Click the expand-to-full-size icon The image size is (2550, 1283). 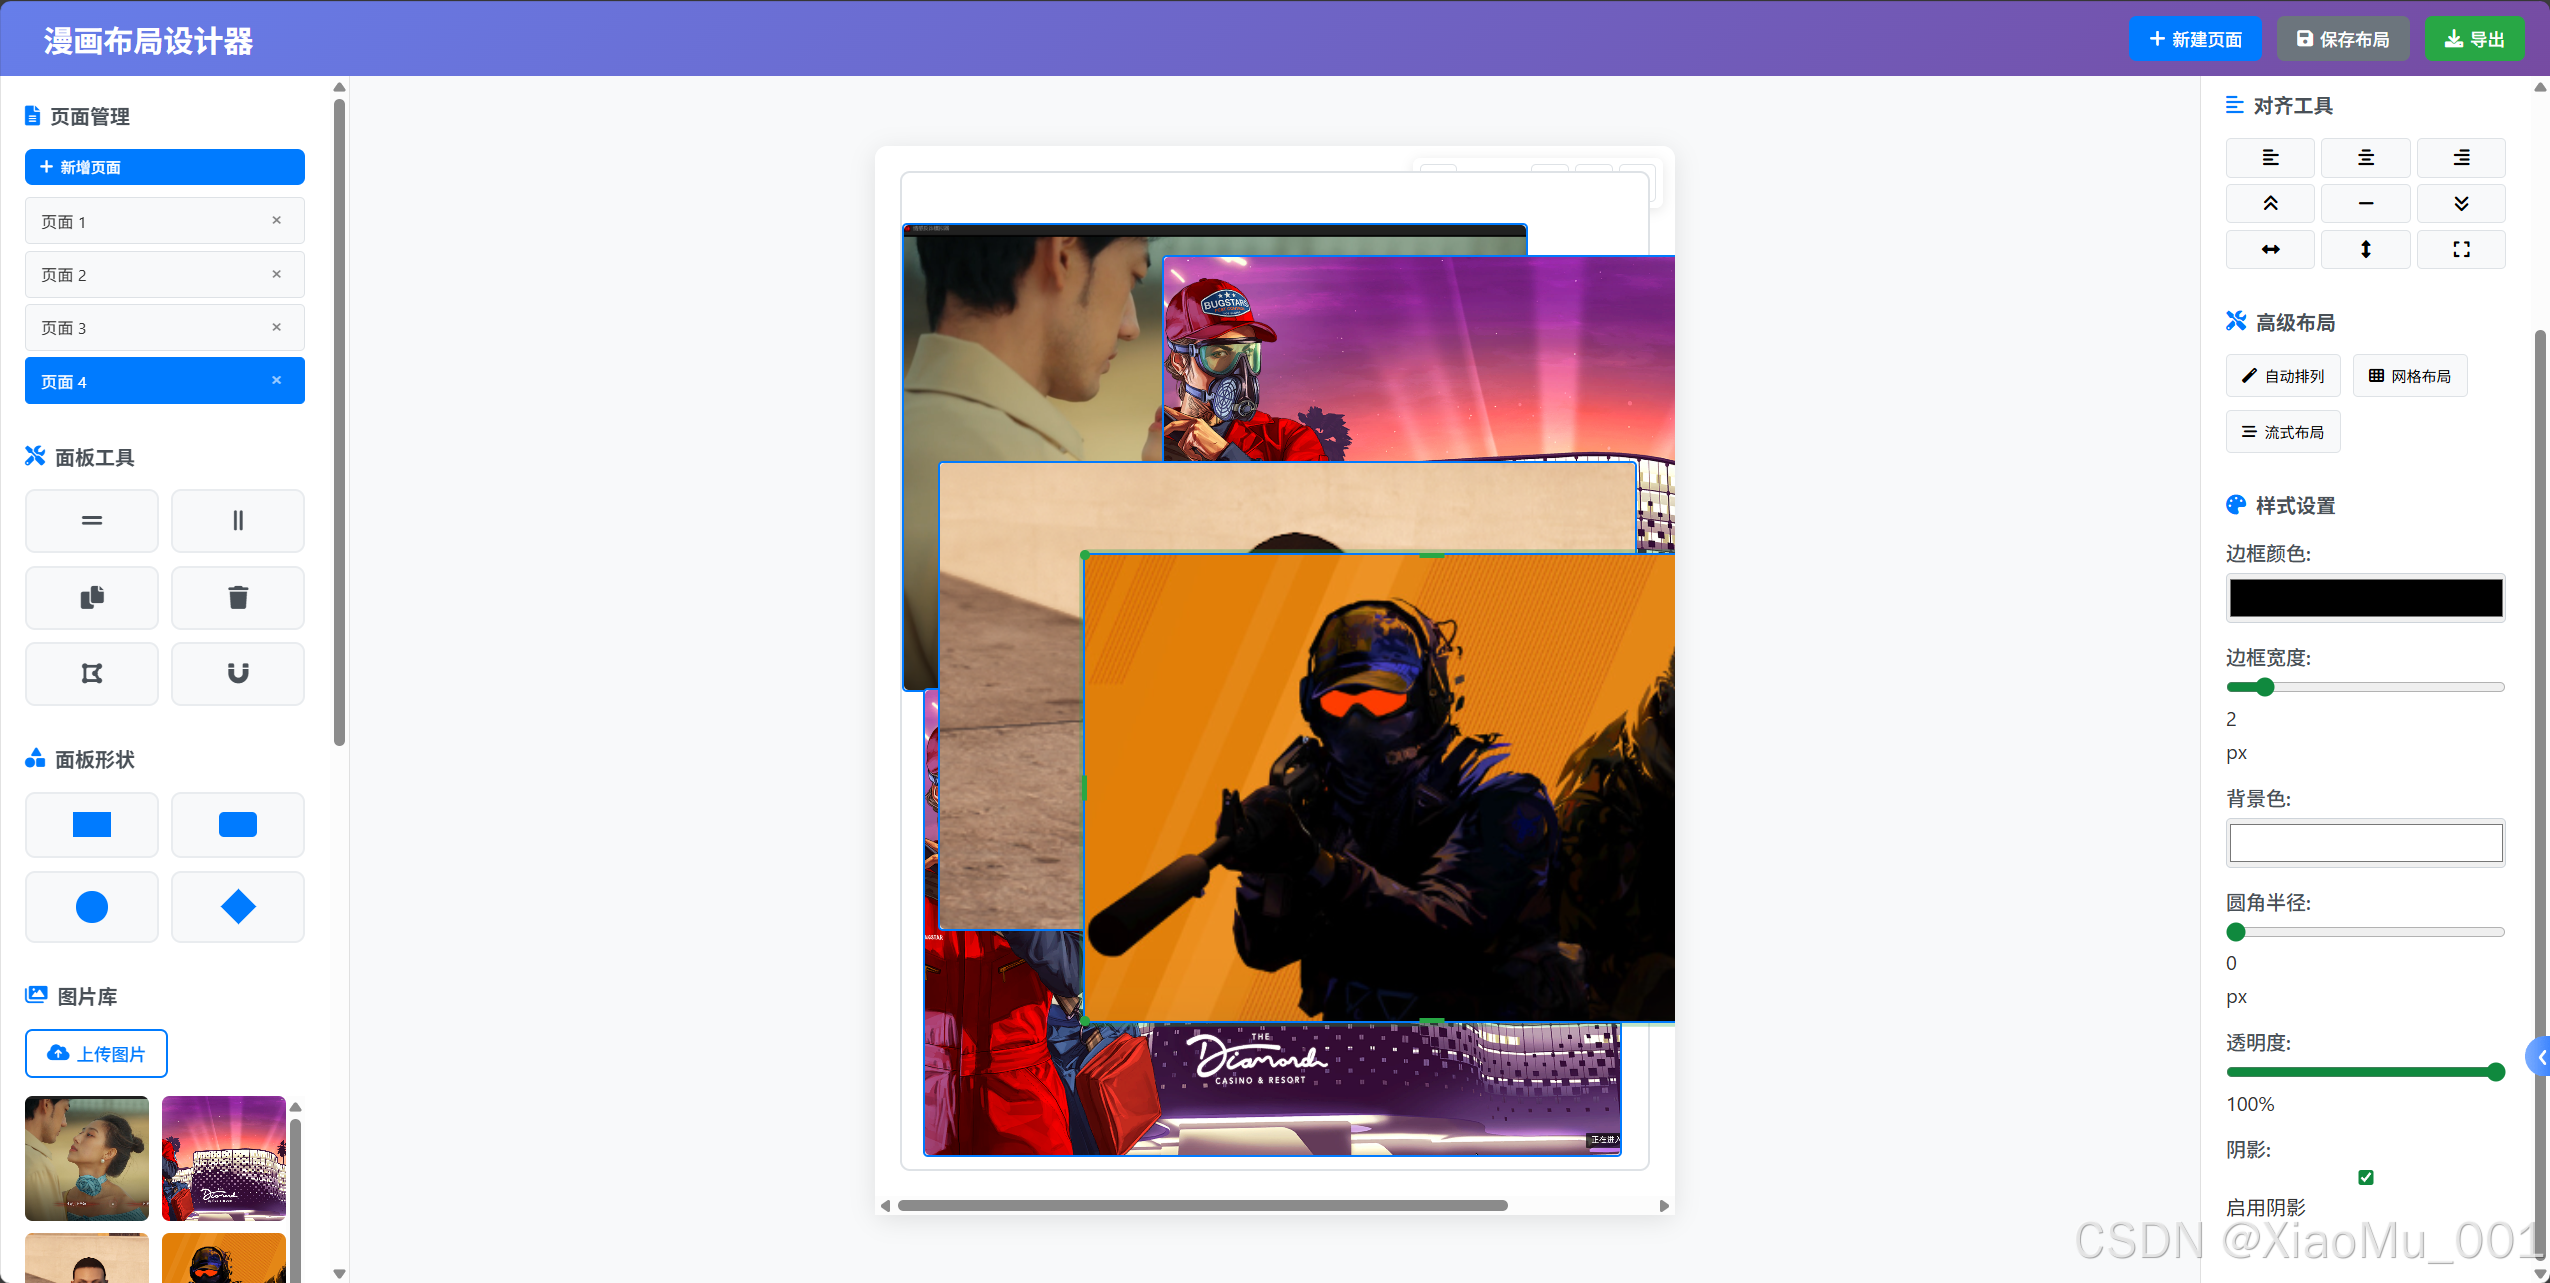2461,250
